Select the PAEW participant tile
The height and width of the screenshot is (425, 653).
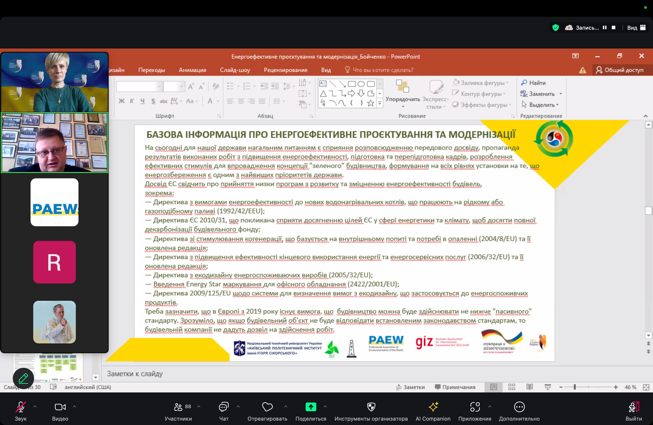coord(54,202)
